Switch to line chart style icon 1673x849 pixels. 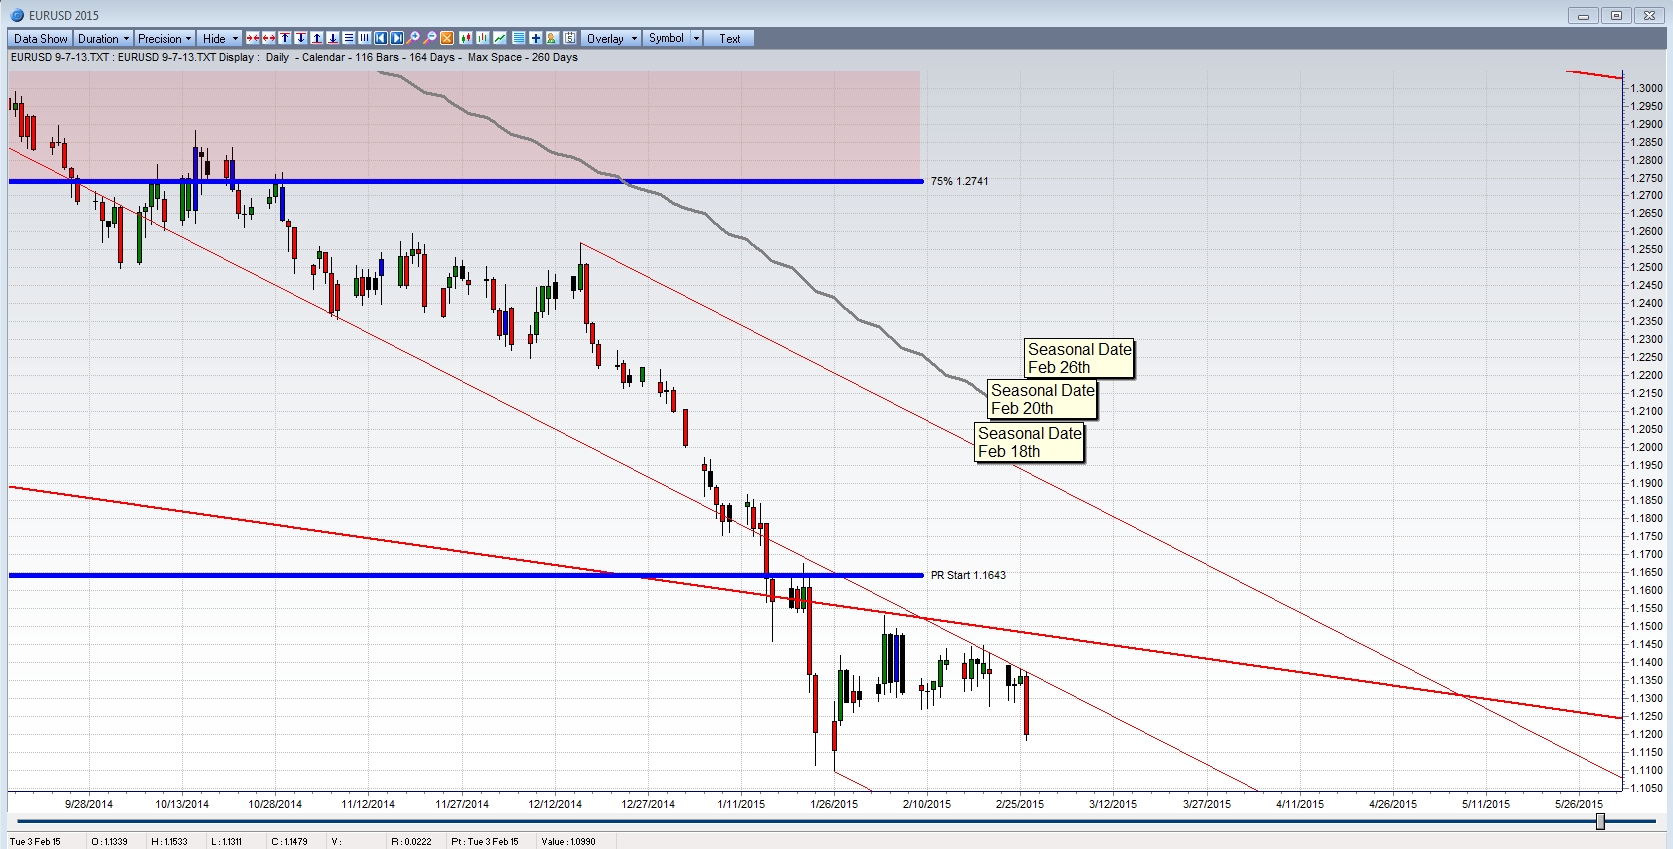pos(500,38)
